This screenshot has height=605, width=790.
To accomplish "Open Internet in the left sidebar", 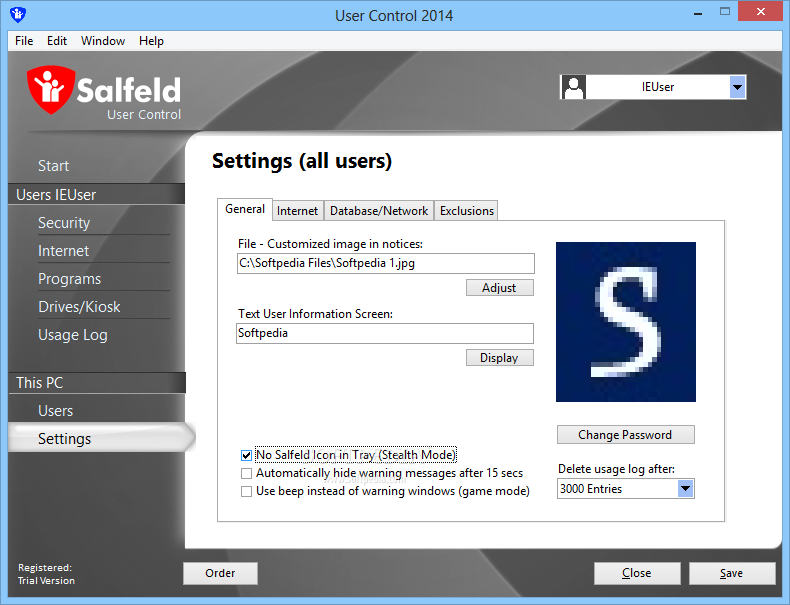I will click(x=63, y=251).
